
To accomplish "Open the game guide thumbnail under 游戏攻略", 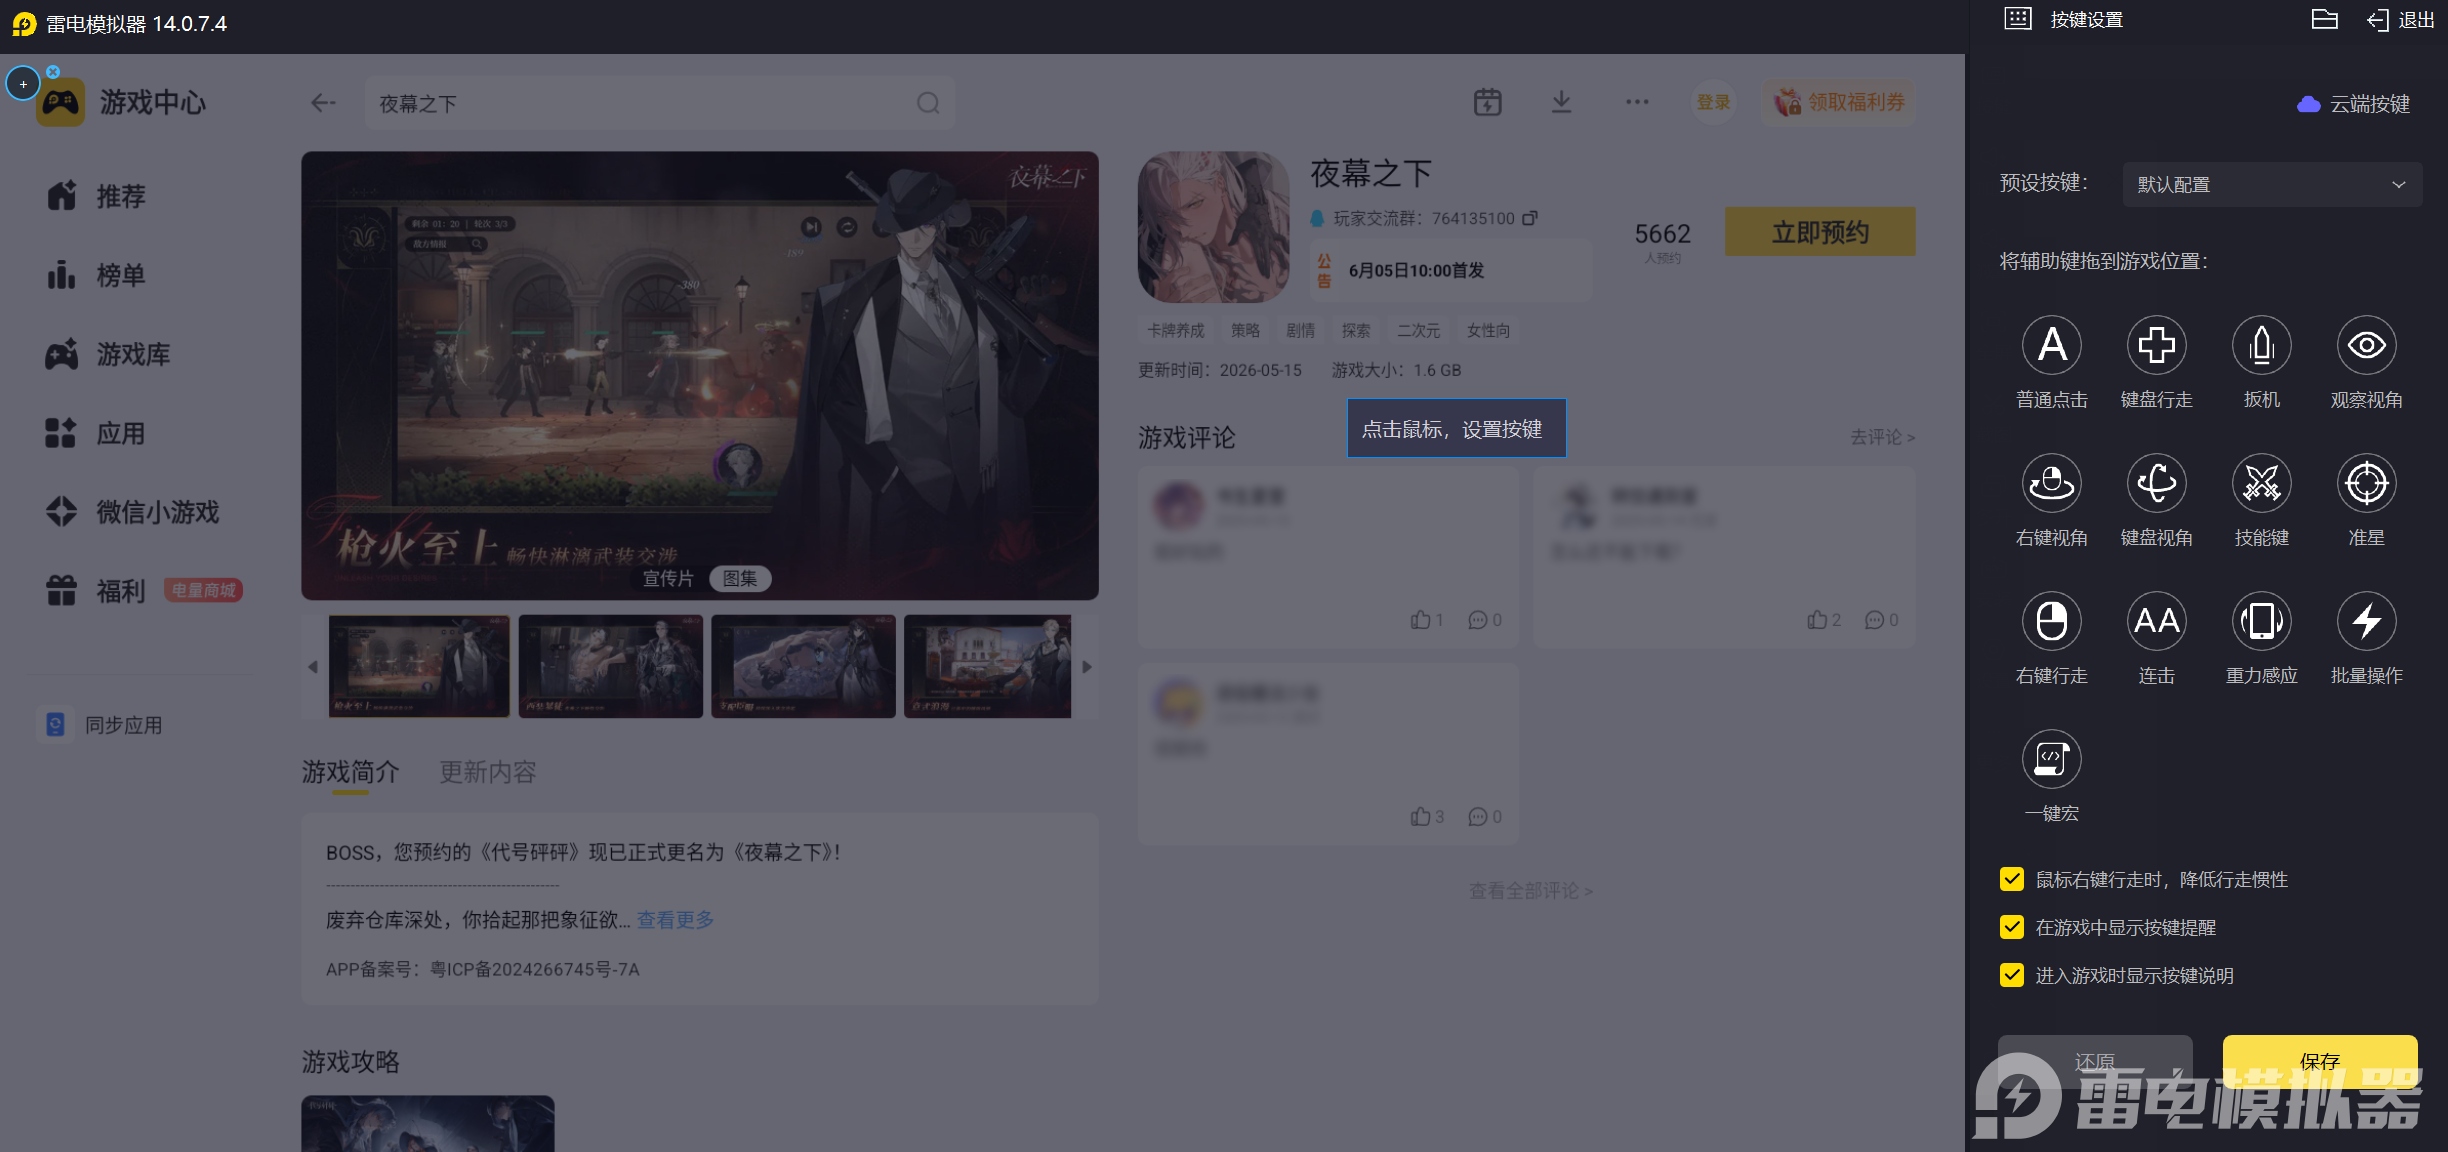I will click(x=428, y=1123).
